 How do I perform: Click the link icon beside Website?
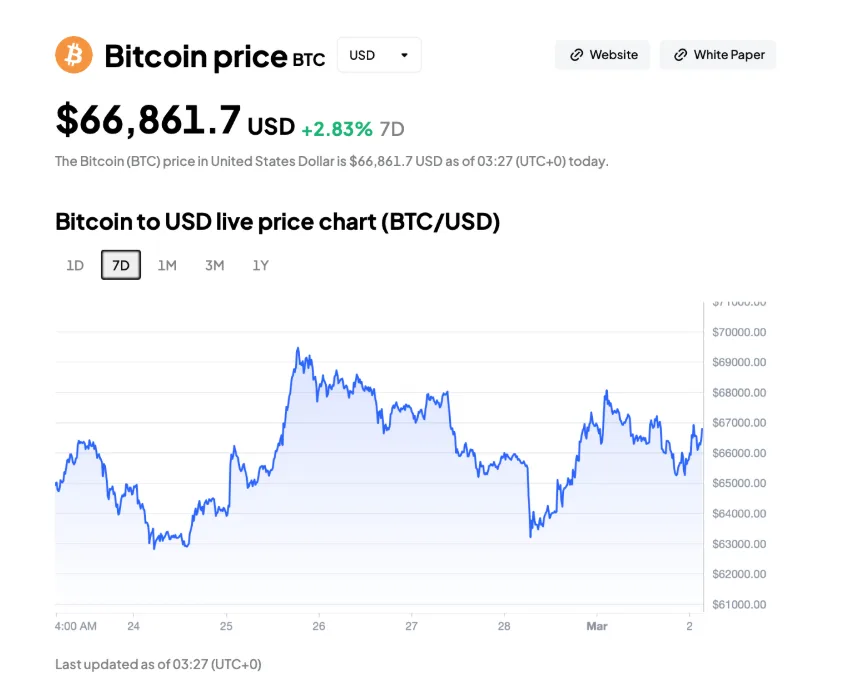[x=576, y=55]
